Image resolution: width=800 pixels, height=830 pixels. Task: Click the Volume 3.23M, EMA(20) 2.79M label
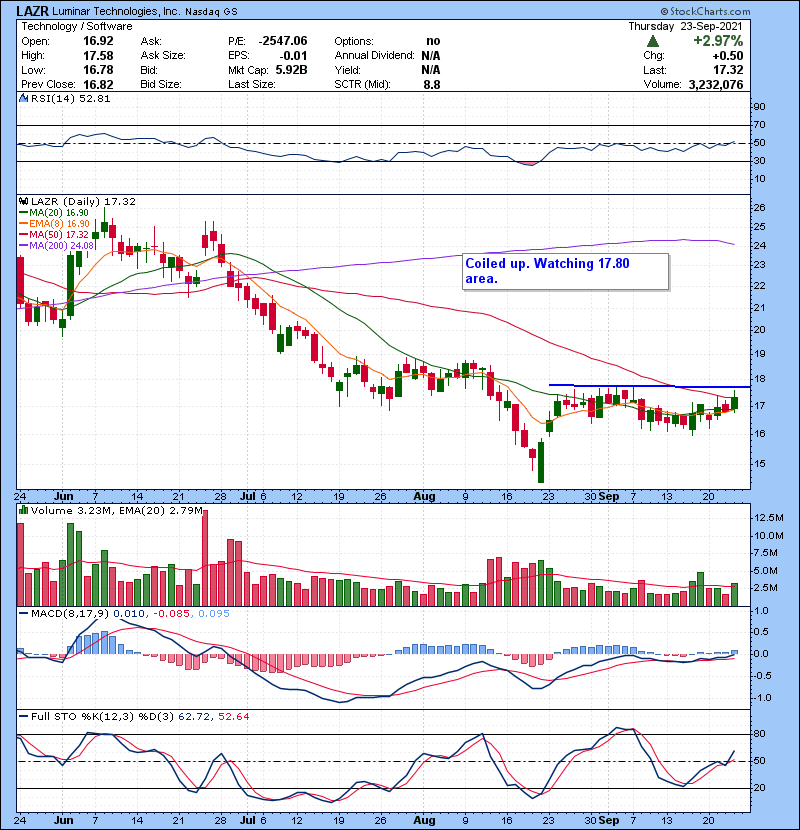[x=116, y=511]
